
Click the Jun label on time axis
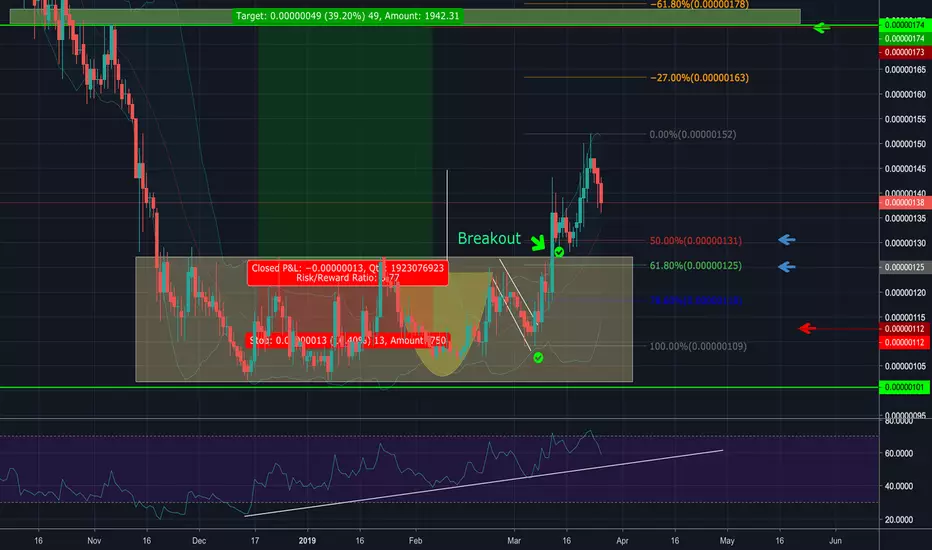(x=835, y=540)
